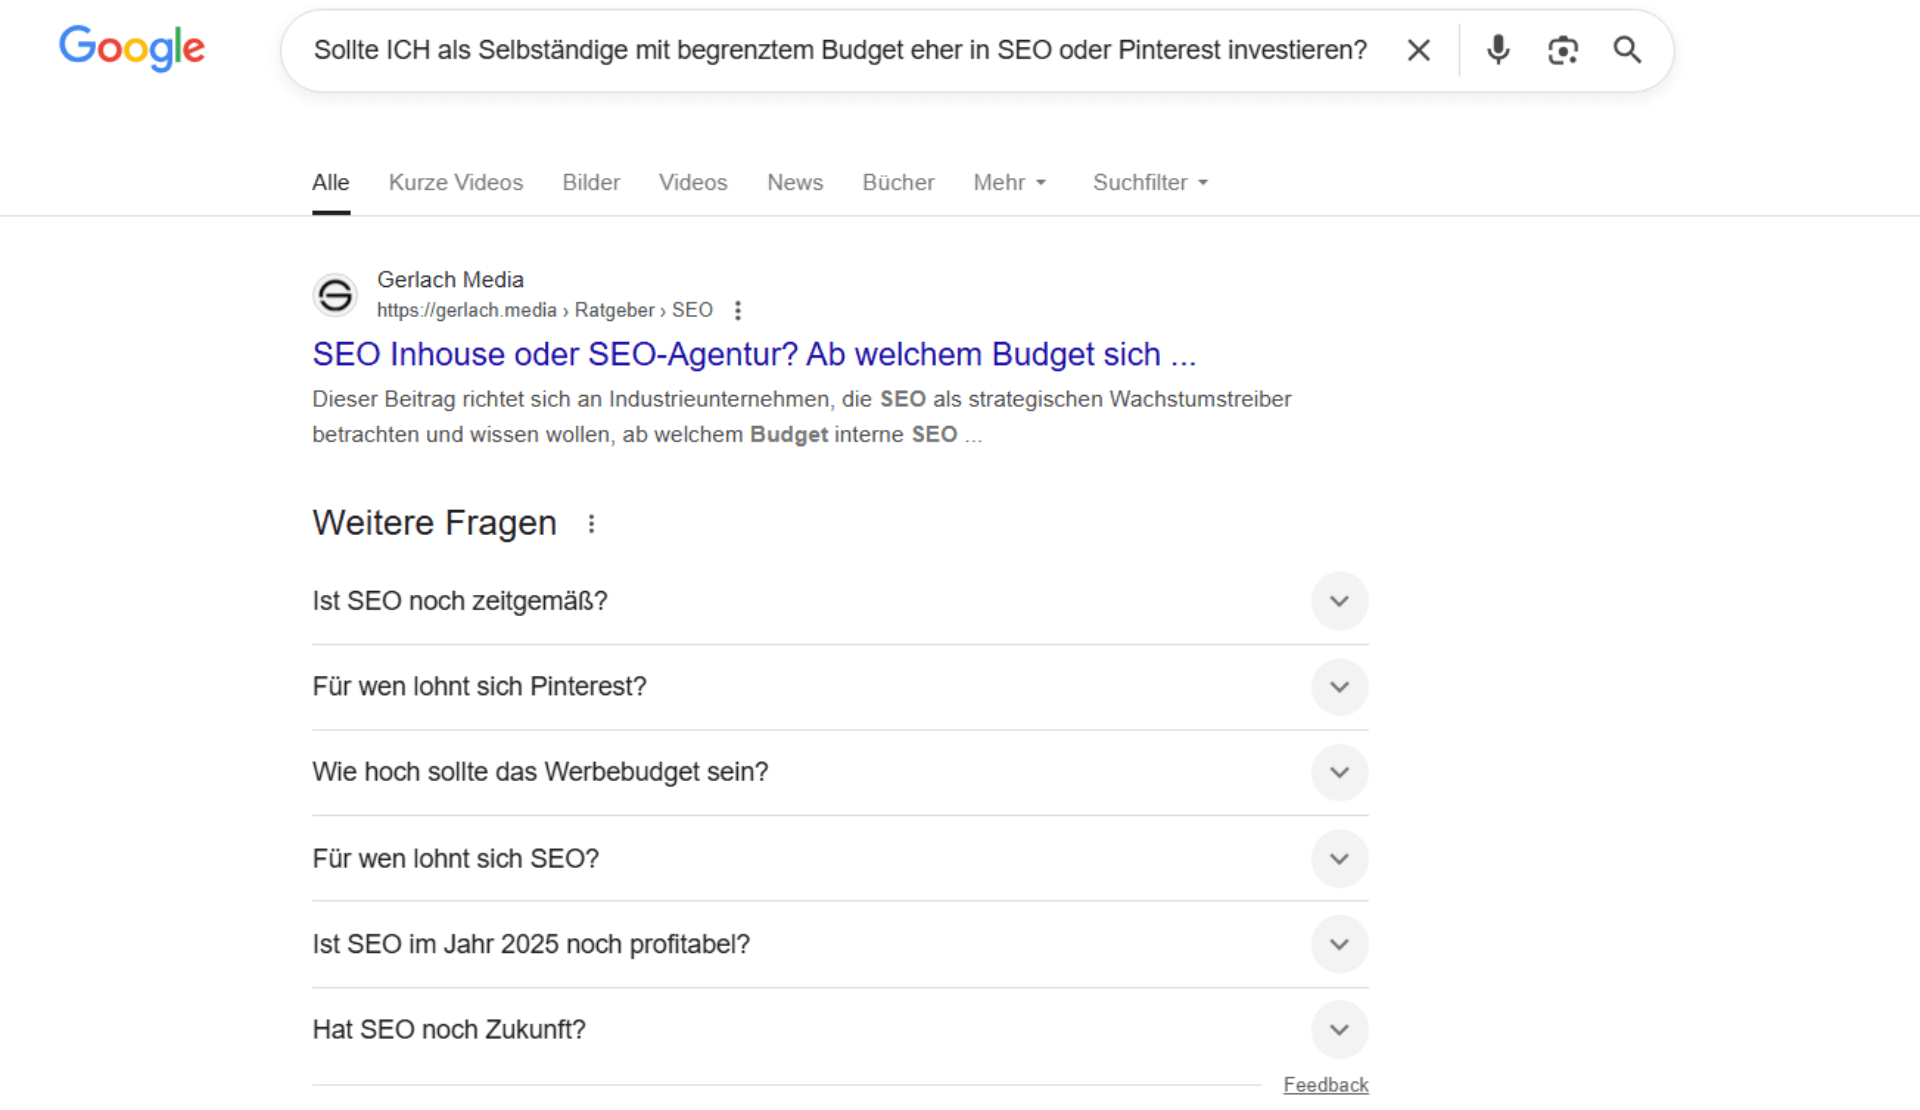Switch to the Bilder tab
1920x1110 pixels.
590,182
